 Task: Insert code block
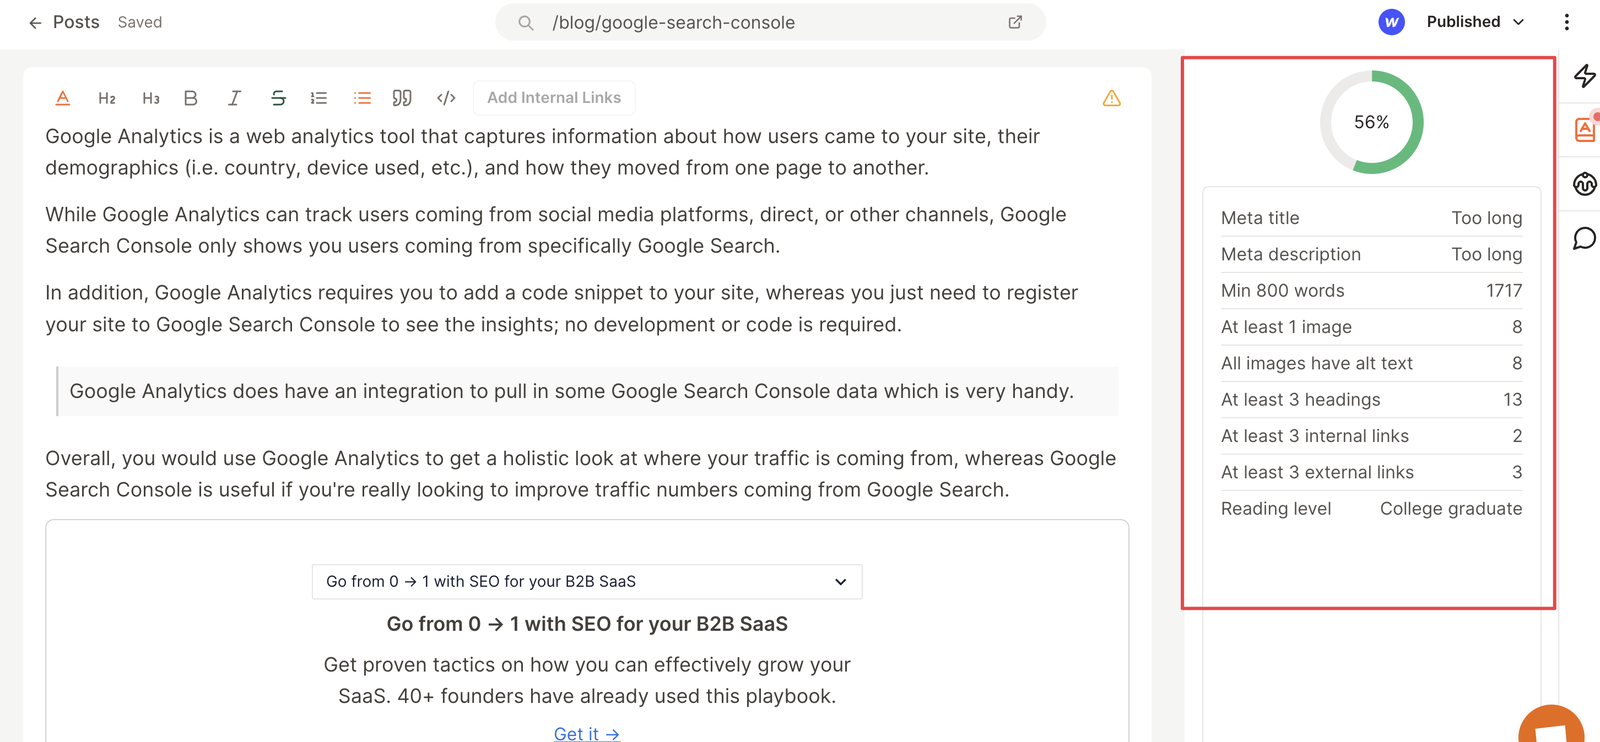446,98
